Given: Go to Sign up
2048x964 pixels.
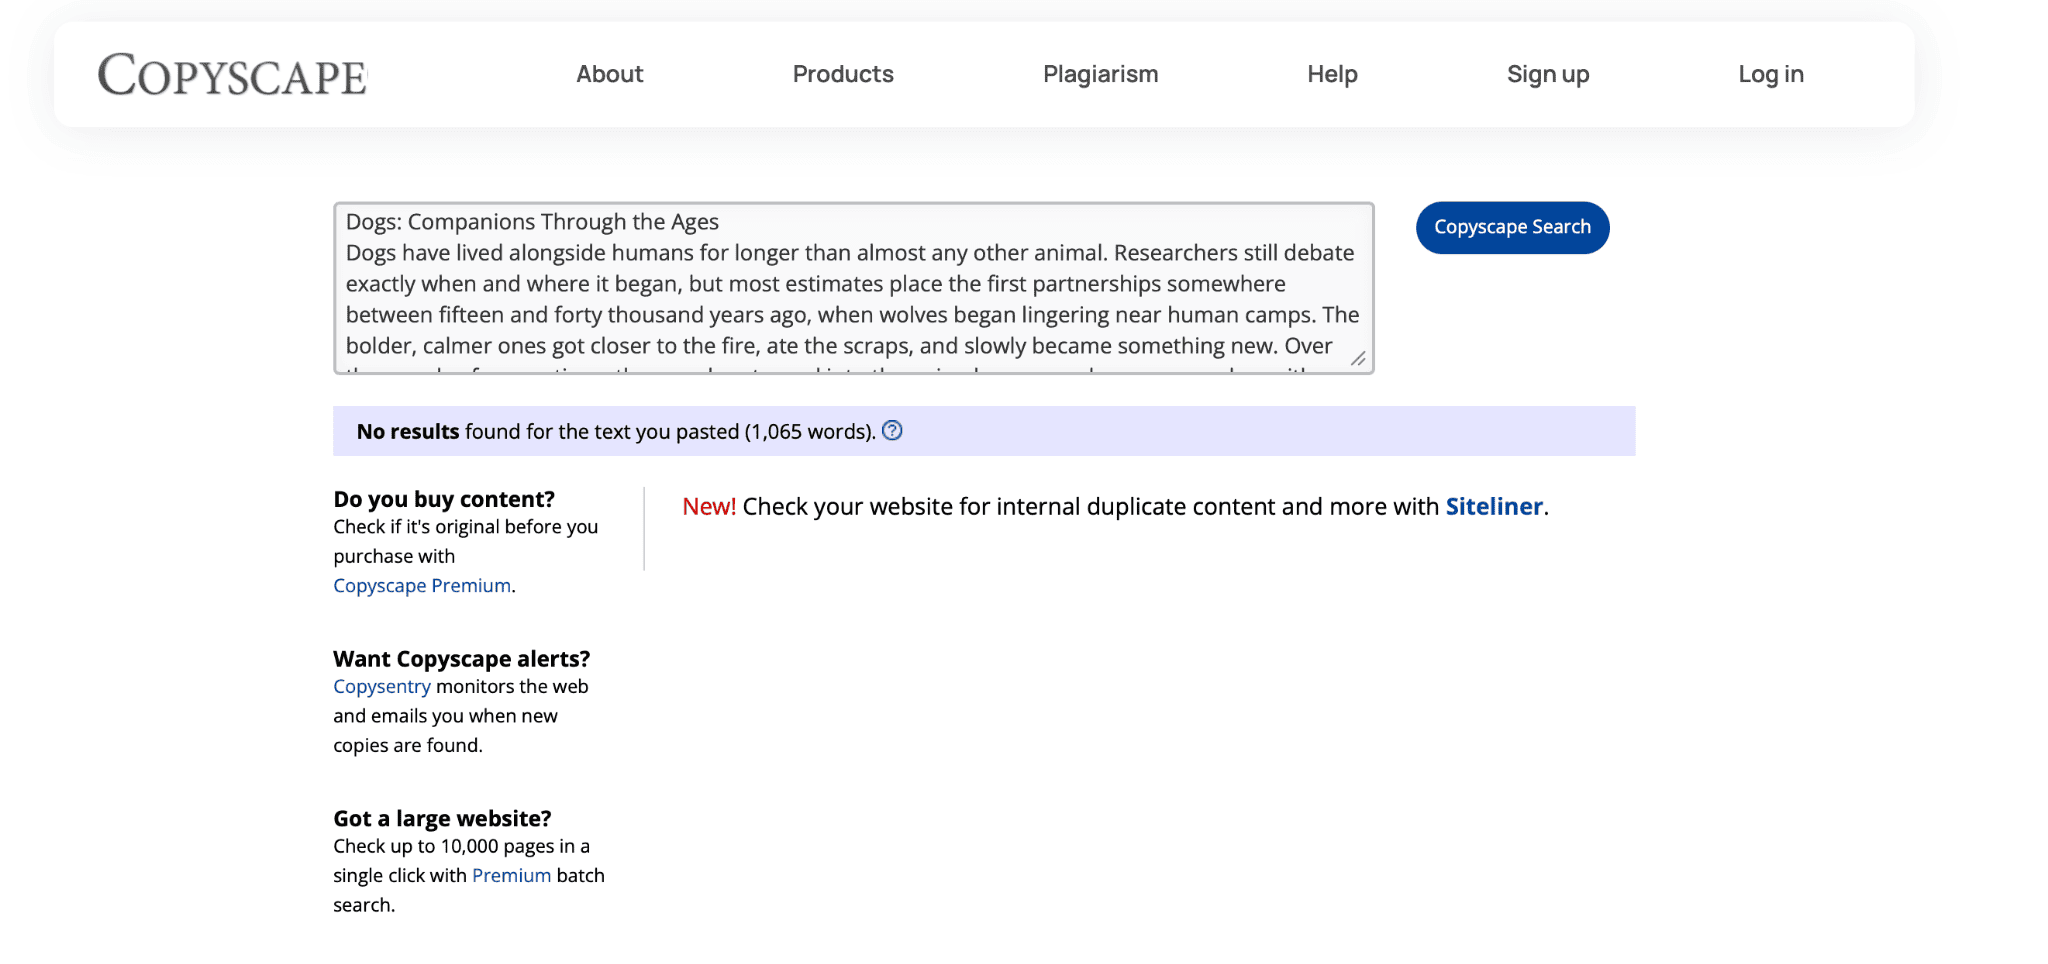Looking at the screenshot, I should tap(1548, 74).
